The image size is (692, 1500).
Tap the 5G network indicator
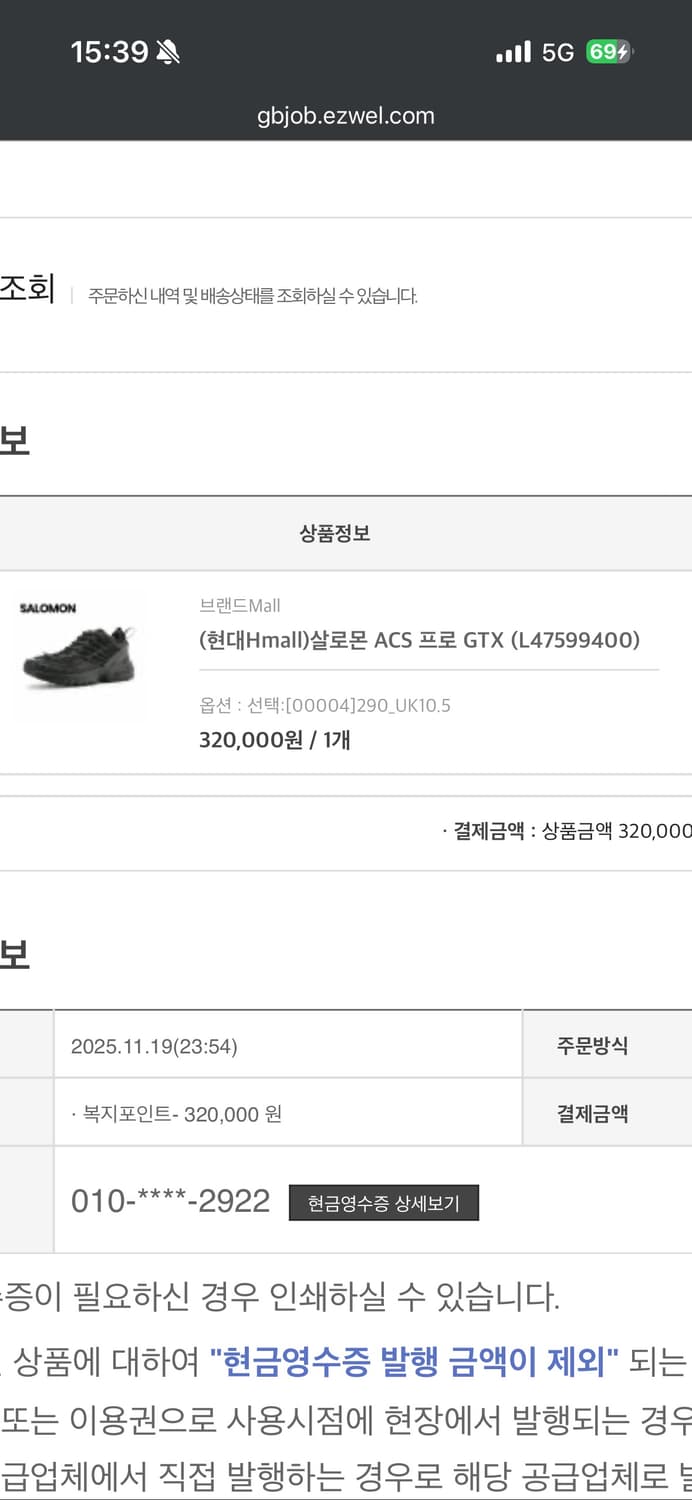560,50
